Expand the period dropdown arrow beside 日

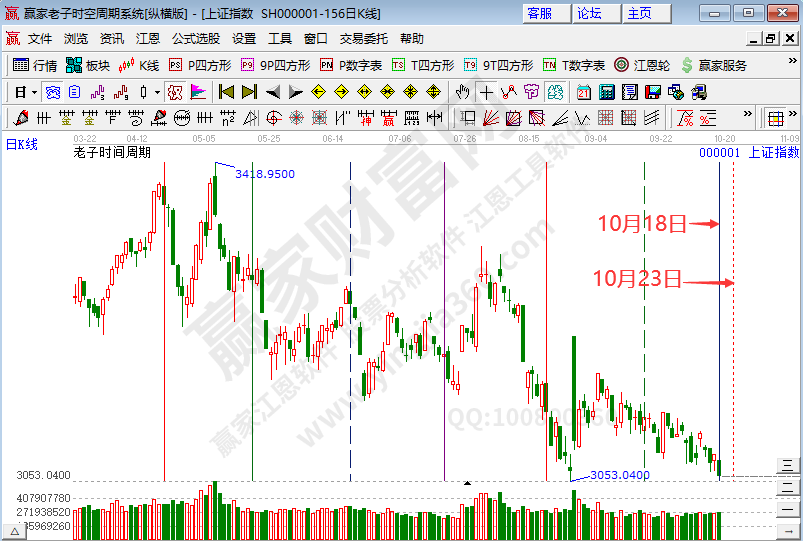point(34,92)
